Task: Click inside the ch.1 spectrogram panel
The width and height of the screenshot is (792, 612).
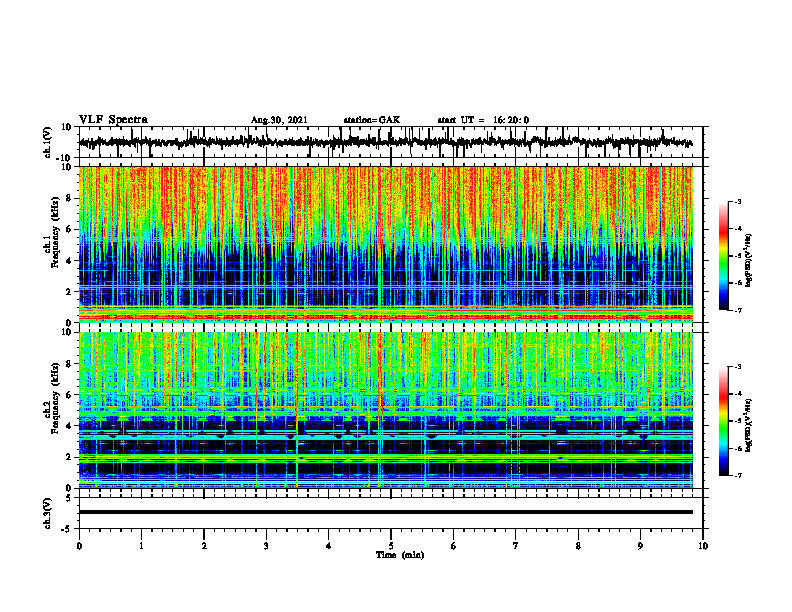Action: (385, 244)
